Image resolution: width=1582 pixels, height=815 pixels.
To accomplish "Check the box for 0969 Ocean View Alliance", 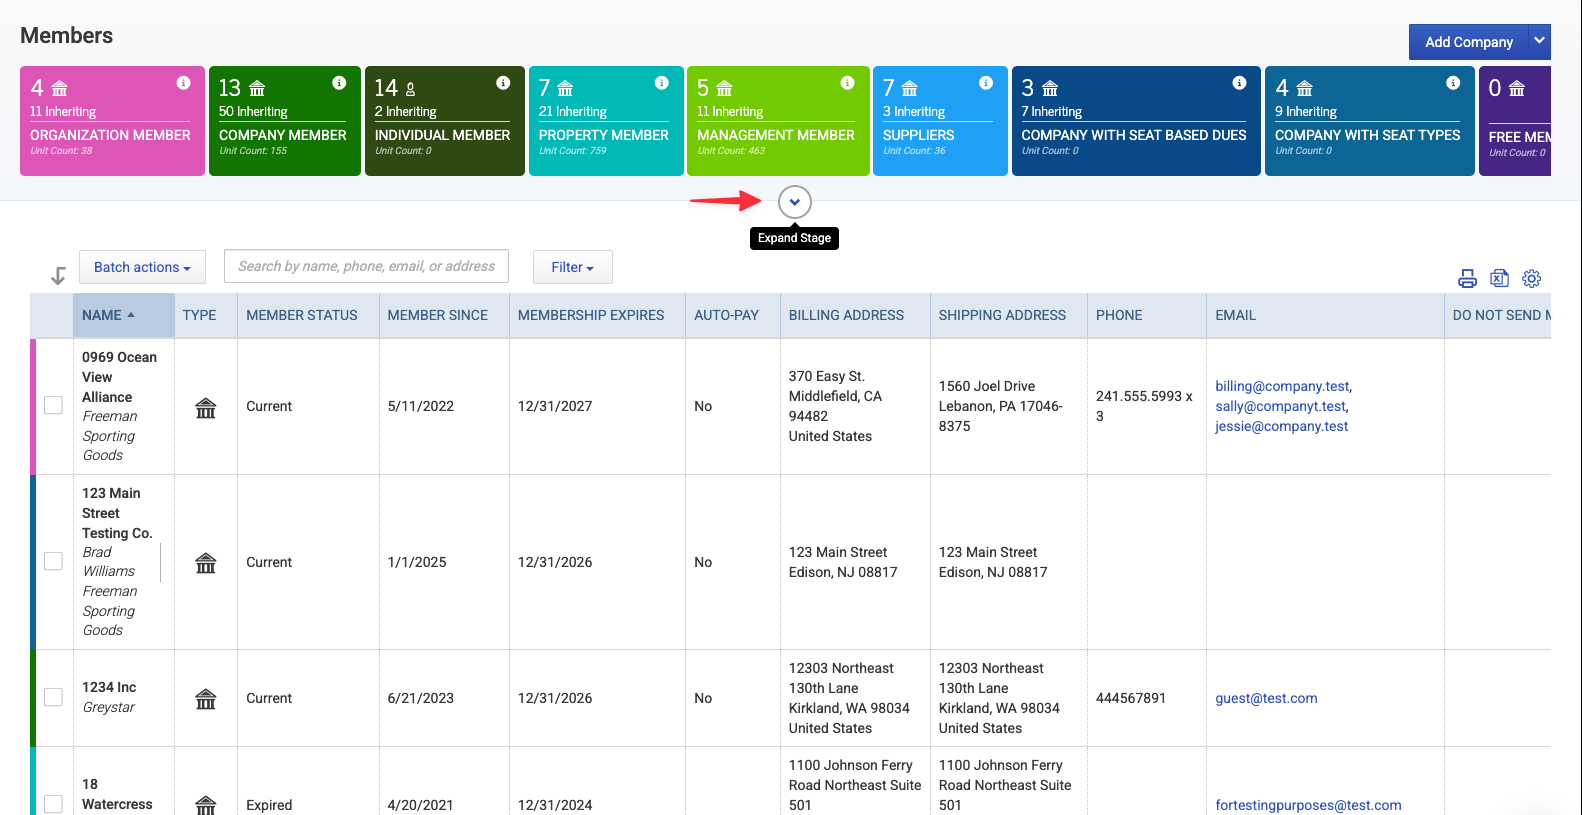I will click(53, 405).
